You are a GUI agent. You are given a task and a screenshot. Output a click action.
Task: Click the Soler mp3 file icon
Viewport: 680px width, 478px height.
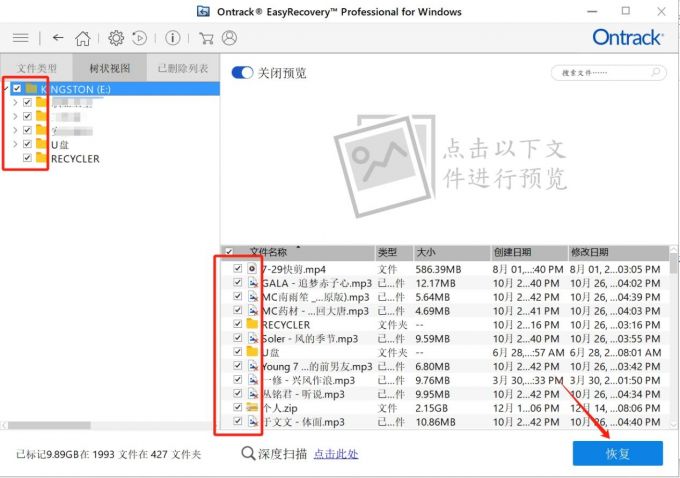point(253,338)
